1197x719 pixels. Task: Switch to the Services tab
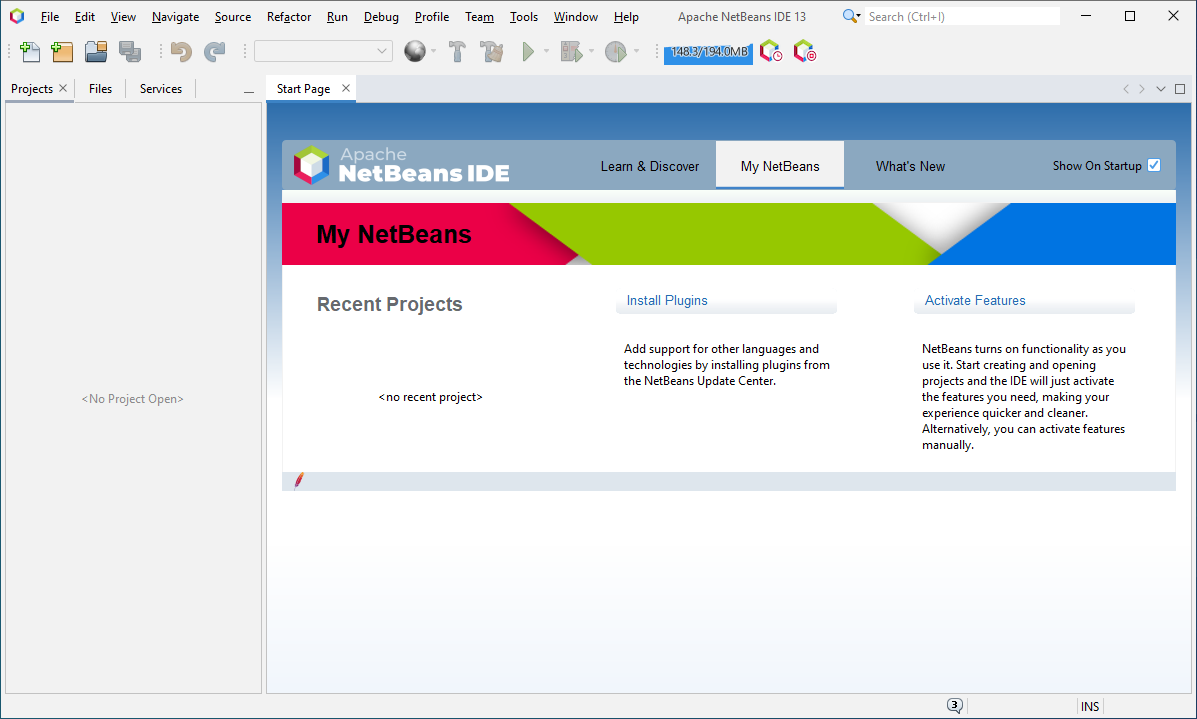tap(161, 89)
